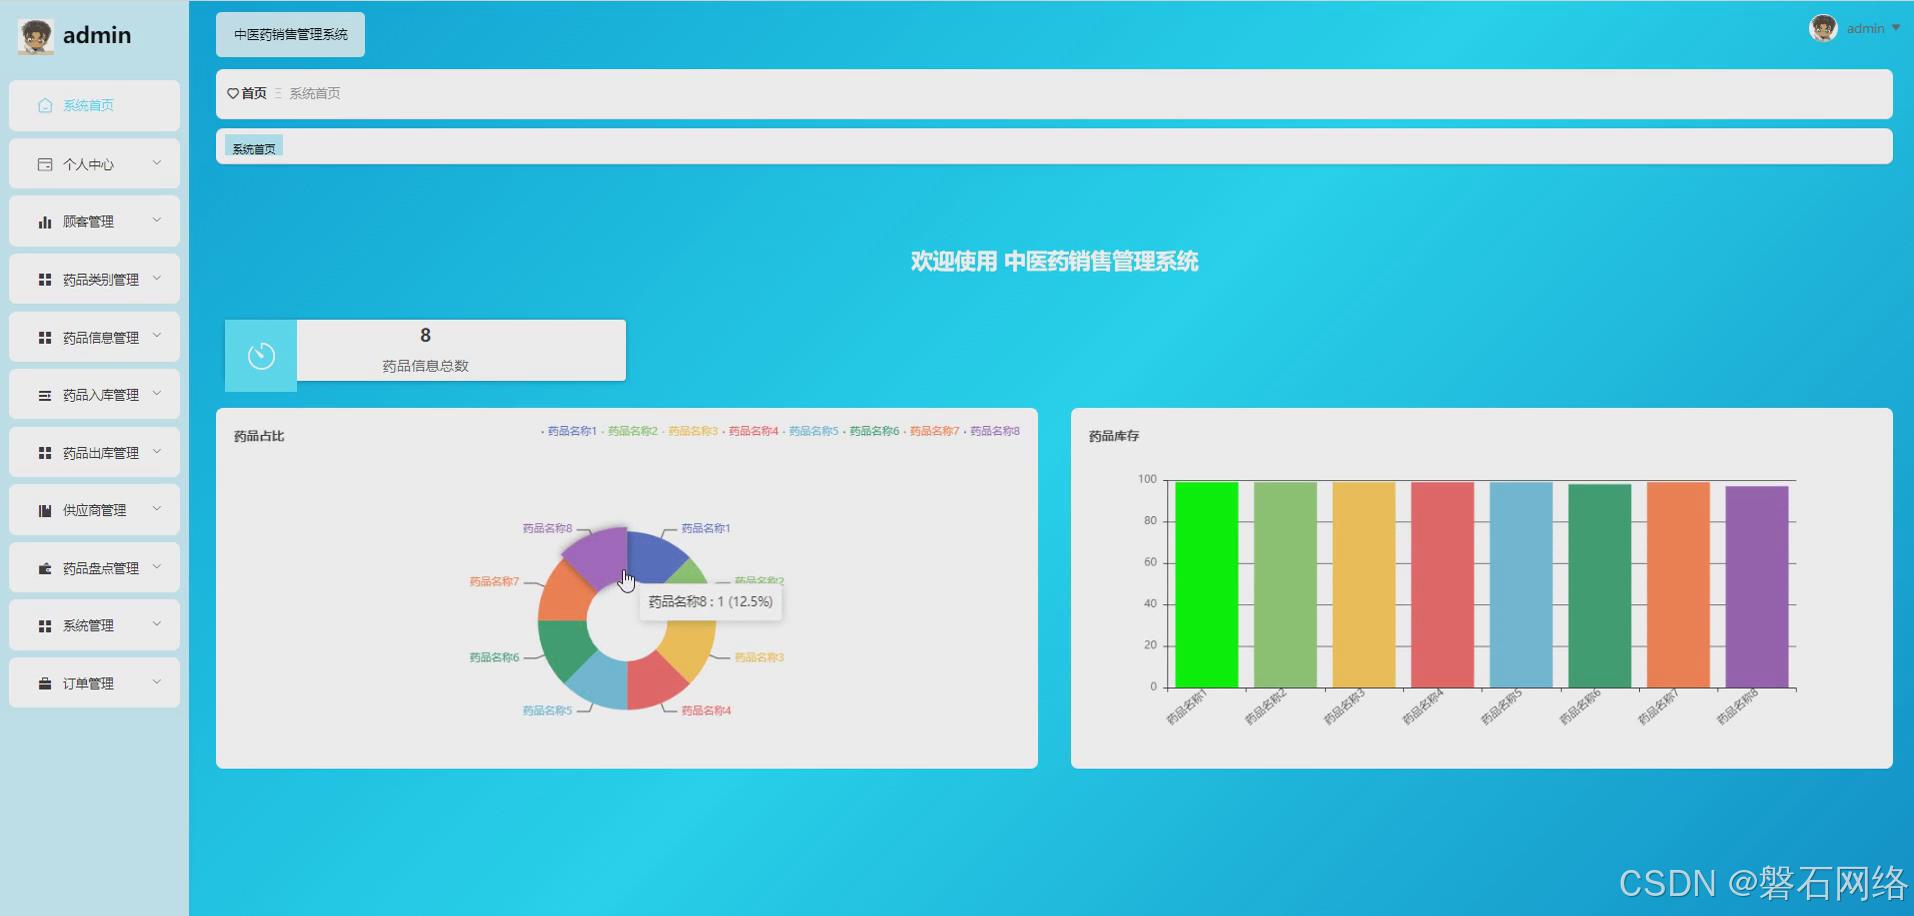Image resolution: width=1914 pixels, height=916 pixels.
Task: Open the 药品信息管理 menu item
Action: [94, 337]
